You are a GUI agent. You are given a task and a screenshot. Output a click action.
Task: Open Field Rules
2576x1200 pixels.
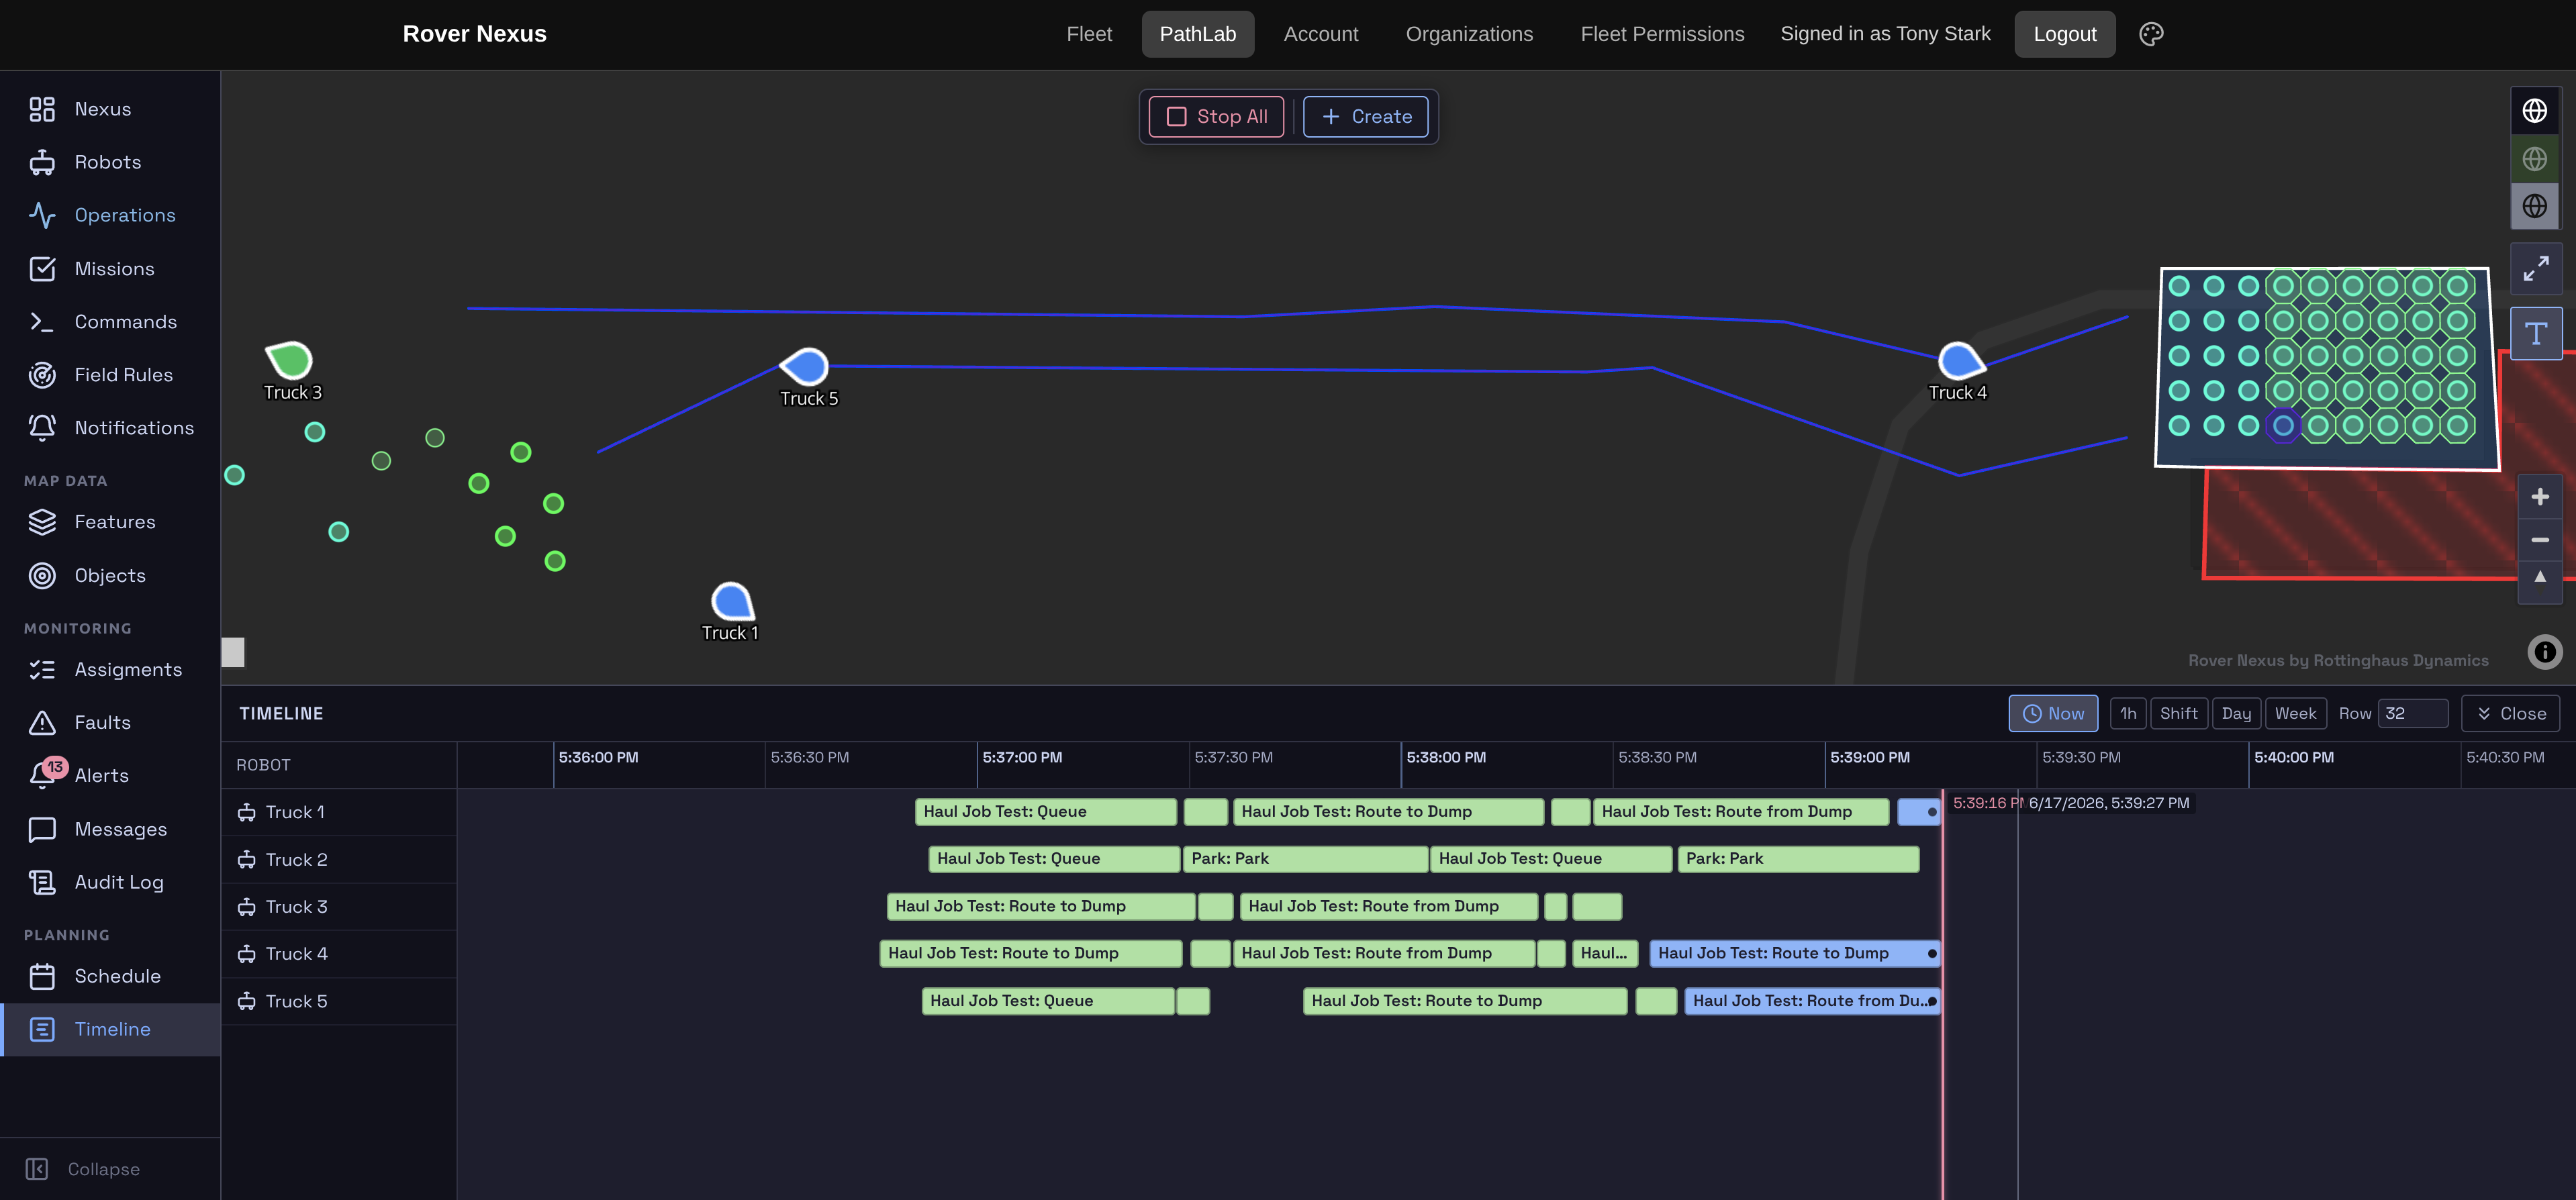coord(110,375)
